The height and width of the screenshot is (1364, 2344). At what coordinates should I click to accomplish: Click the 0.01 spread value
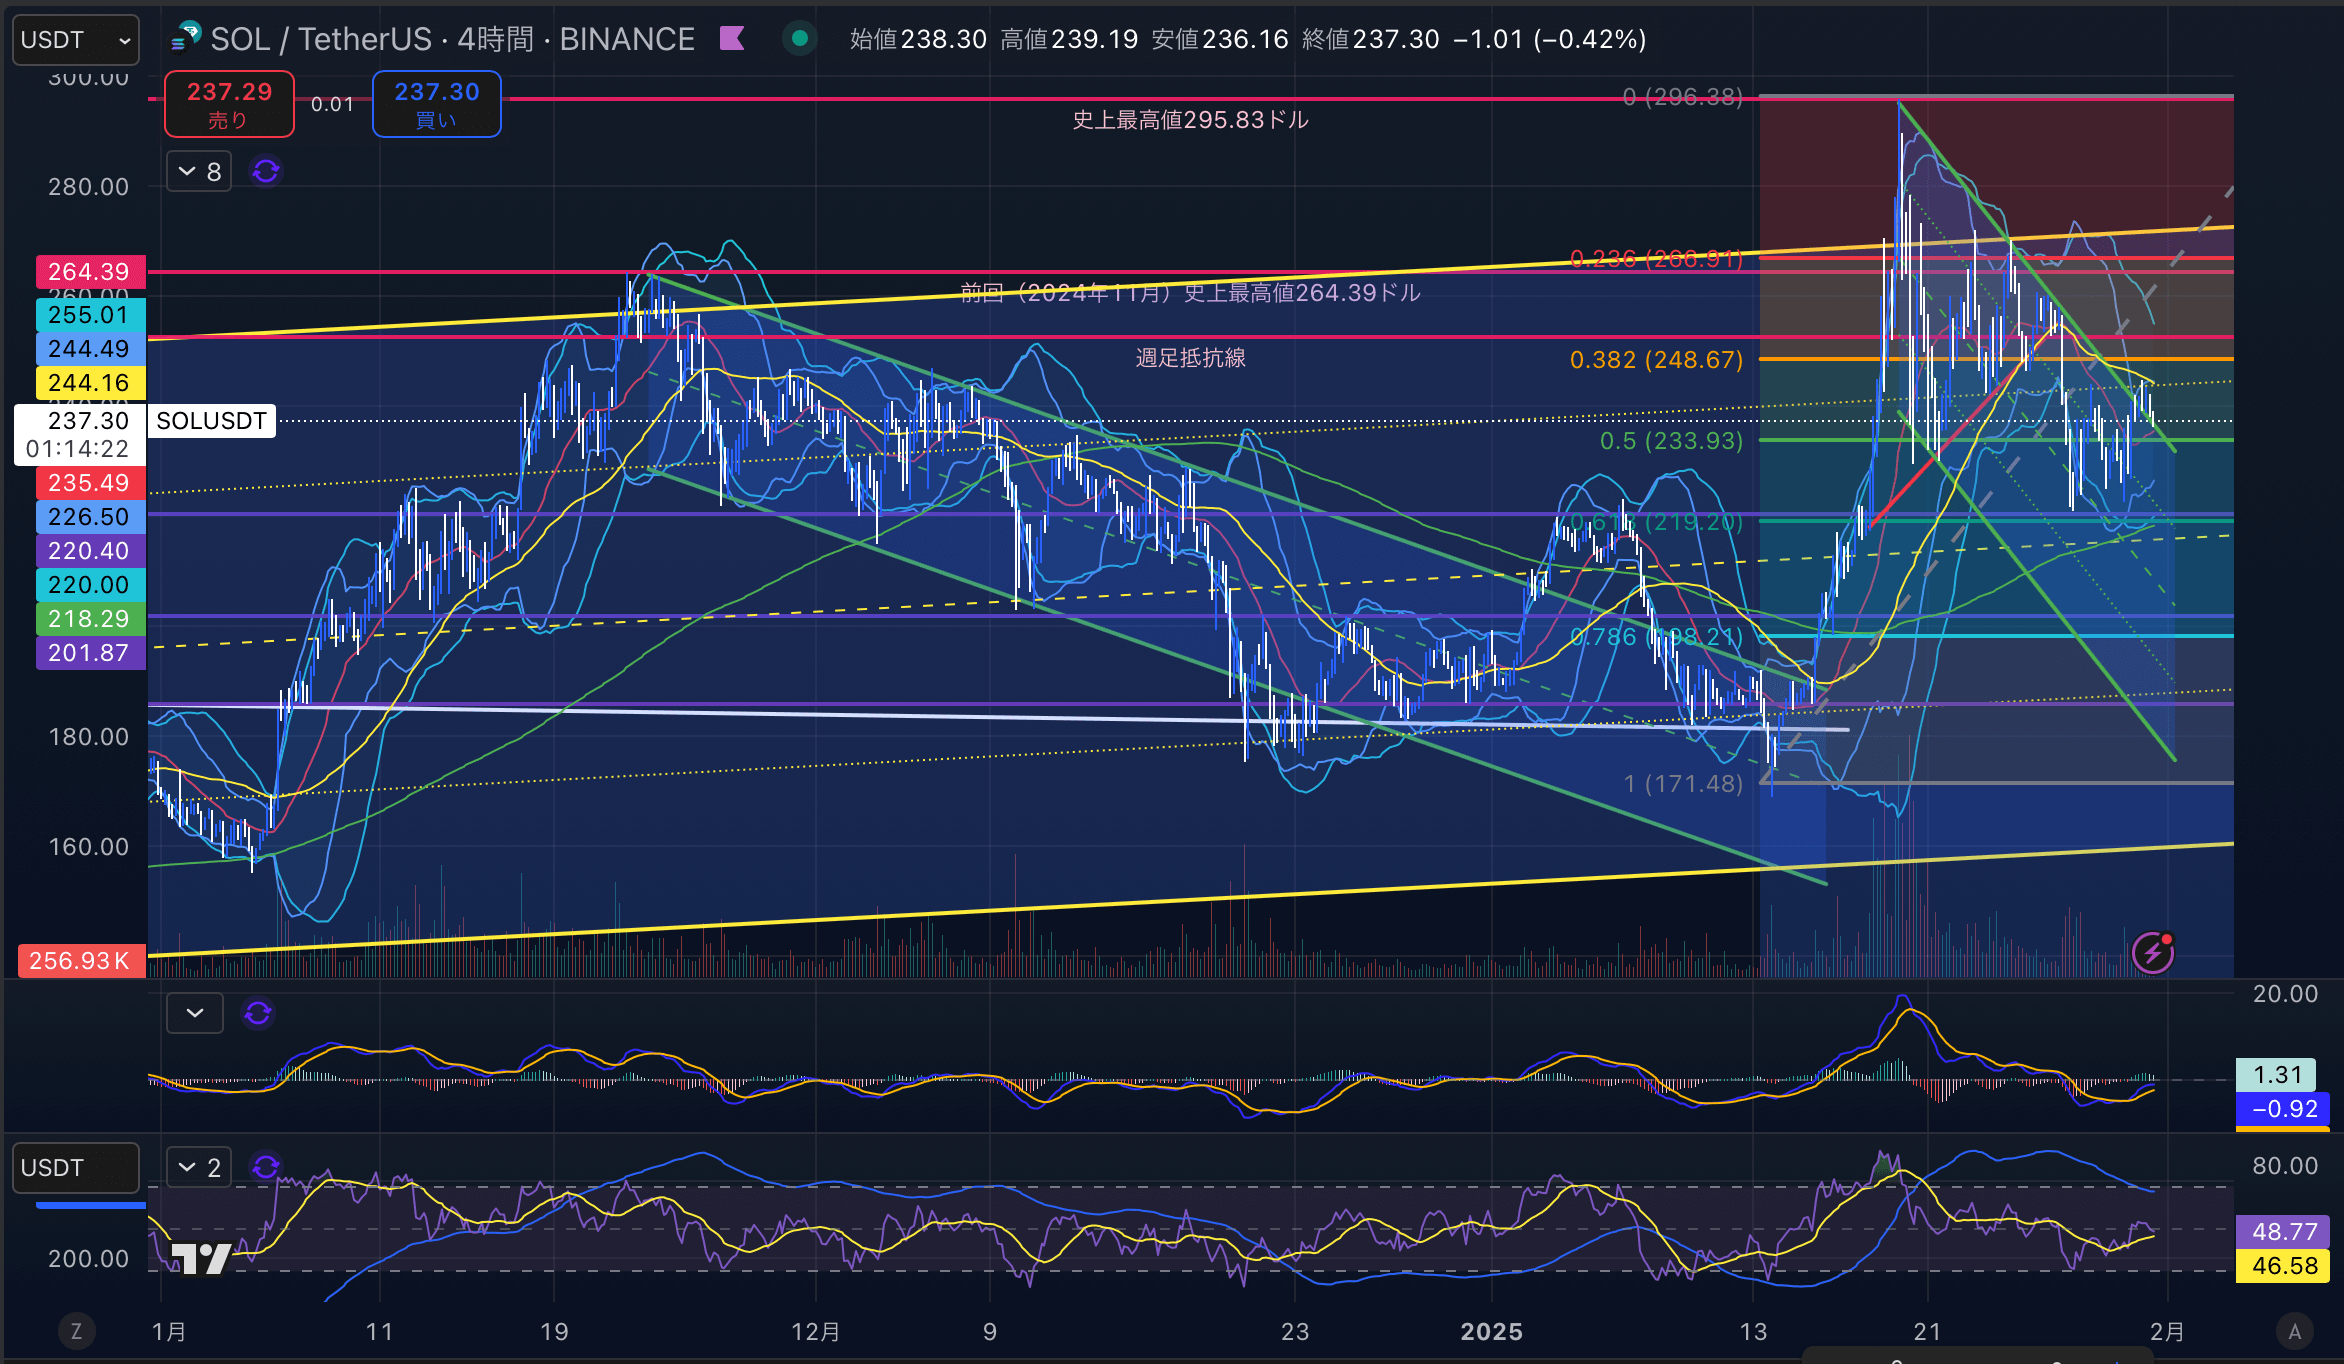pyautogui.click(x=332, y=104)
